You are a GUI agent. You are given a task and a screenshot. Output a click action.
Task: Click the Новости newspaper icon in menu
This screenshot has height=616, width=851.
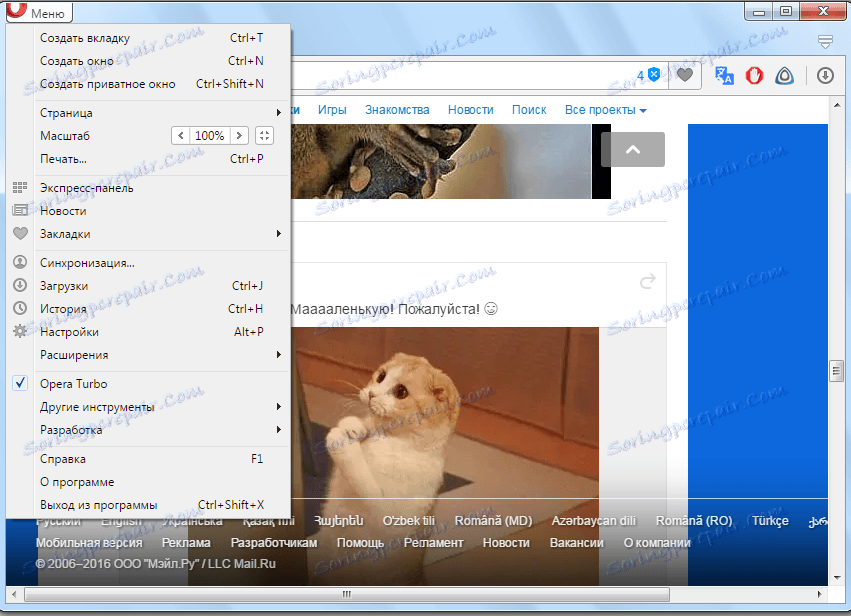tap(20, 210)
